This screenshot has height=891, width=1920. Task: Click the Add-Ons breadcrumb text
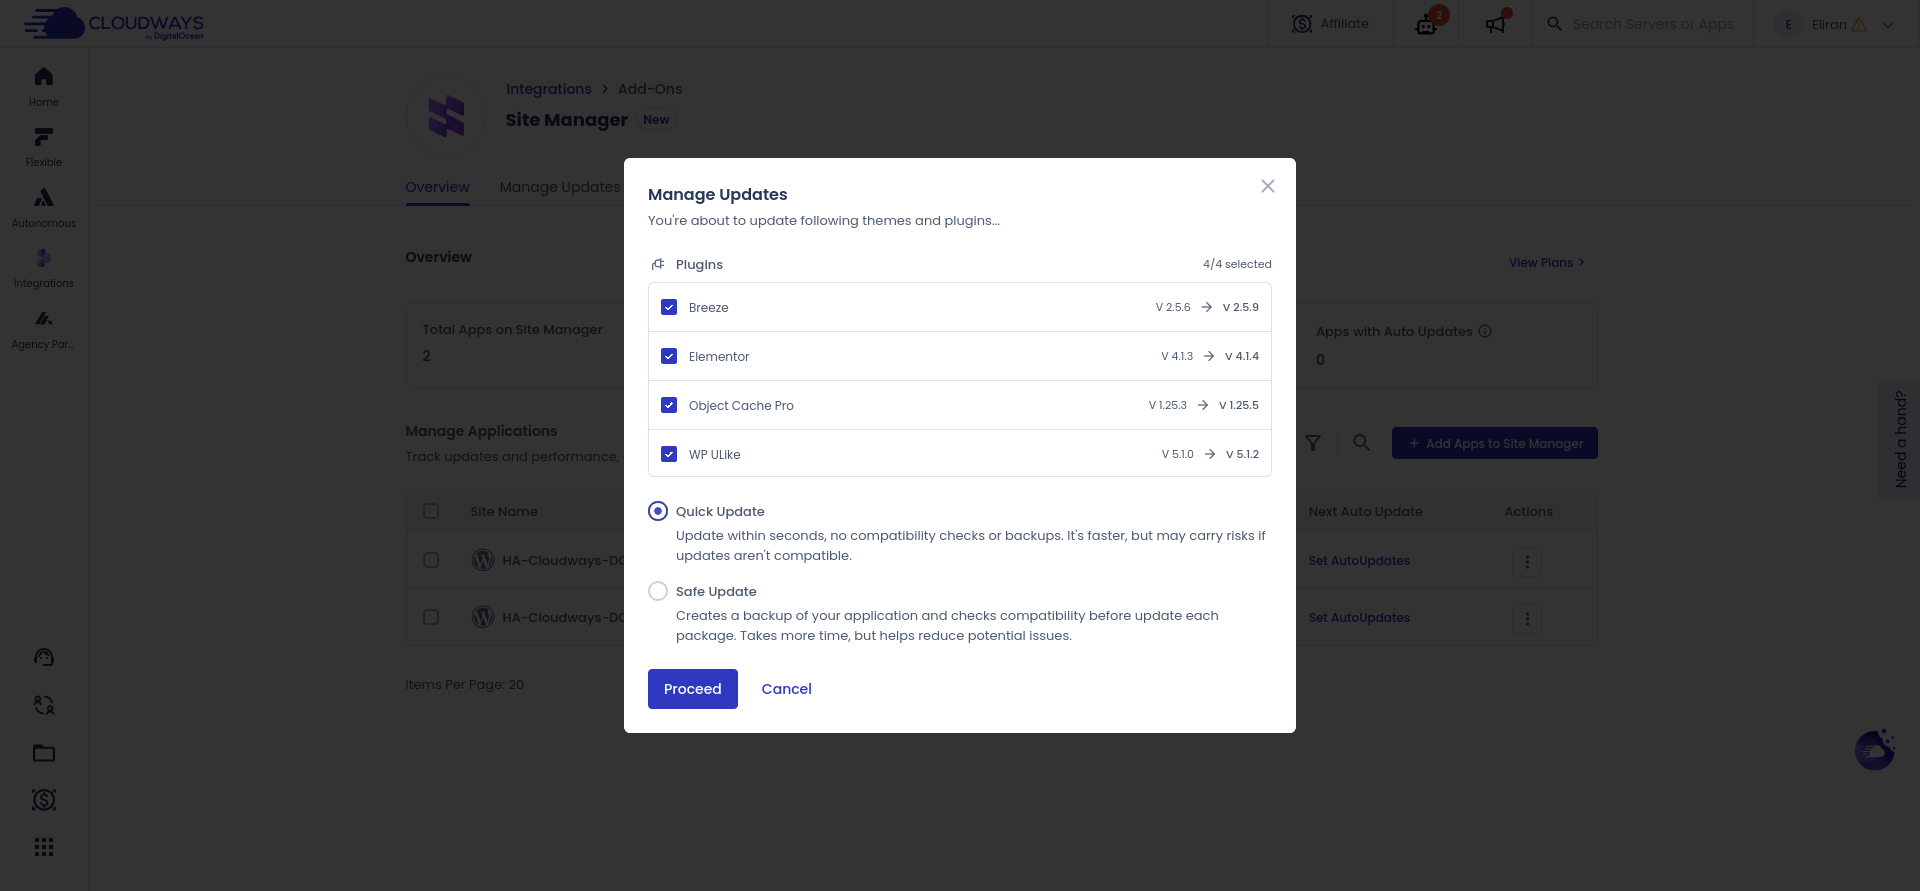click(x=650, y=89)
